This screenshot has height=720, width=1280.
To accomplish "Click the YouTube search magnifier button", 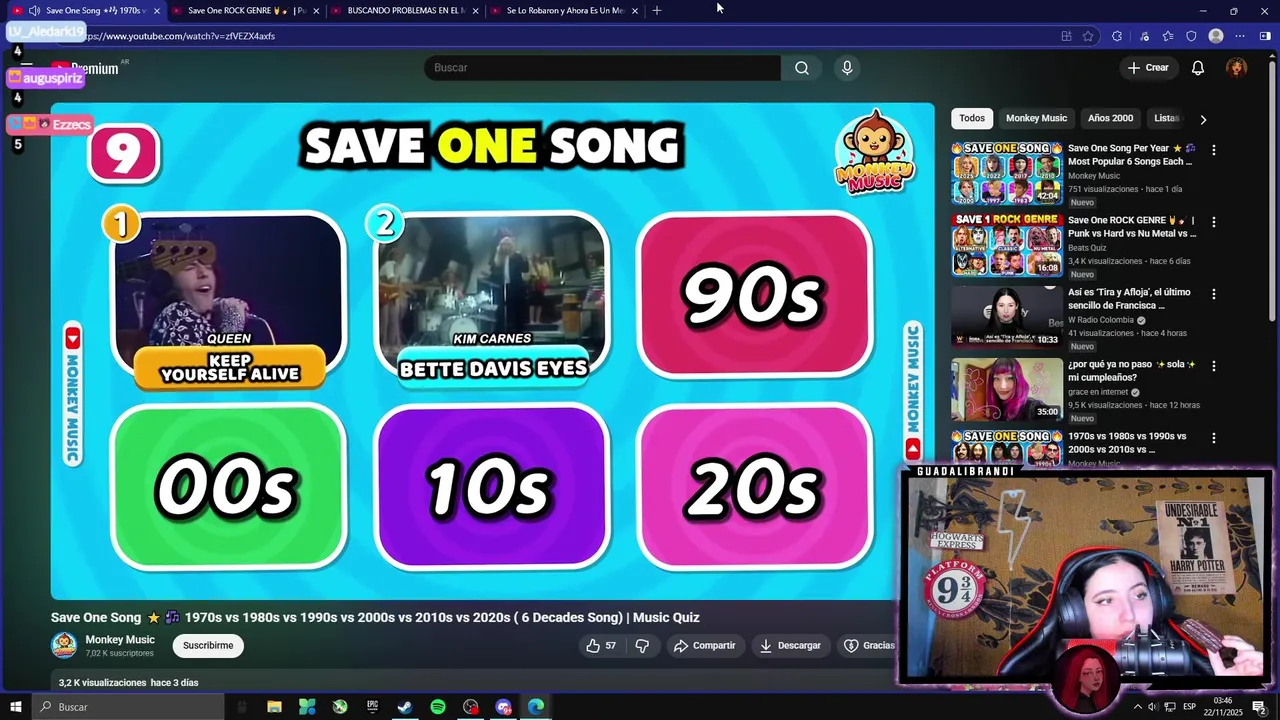I will (802, 68).
